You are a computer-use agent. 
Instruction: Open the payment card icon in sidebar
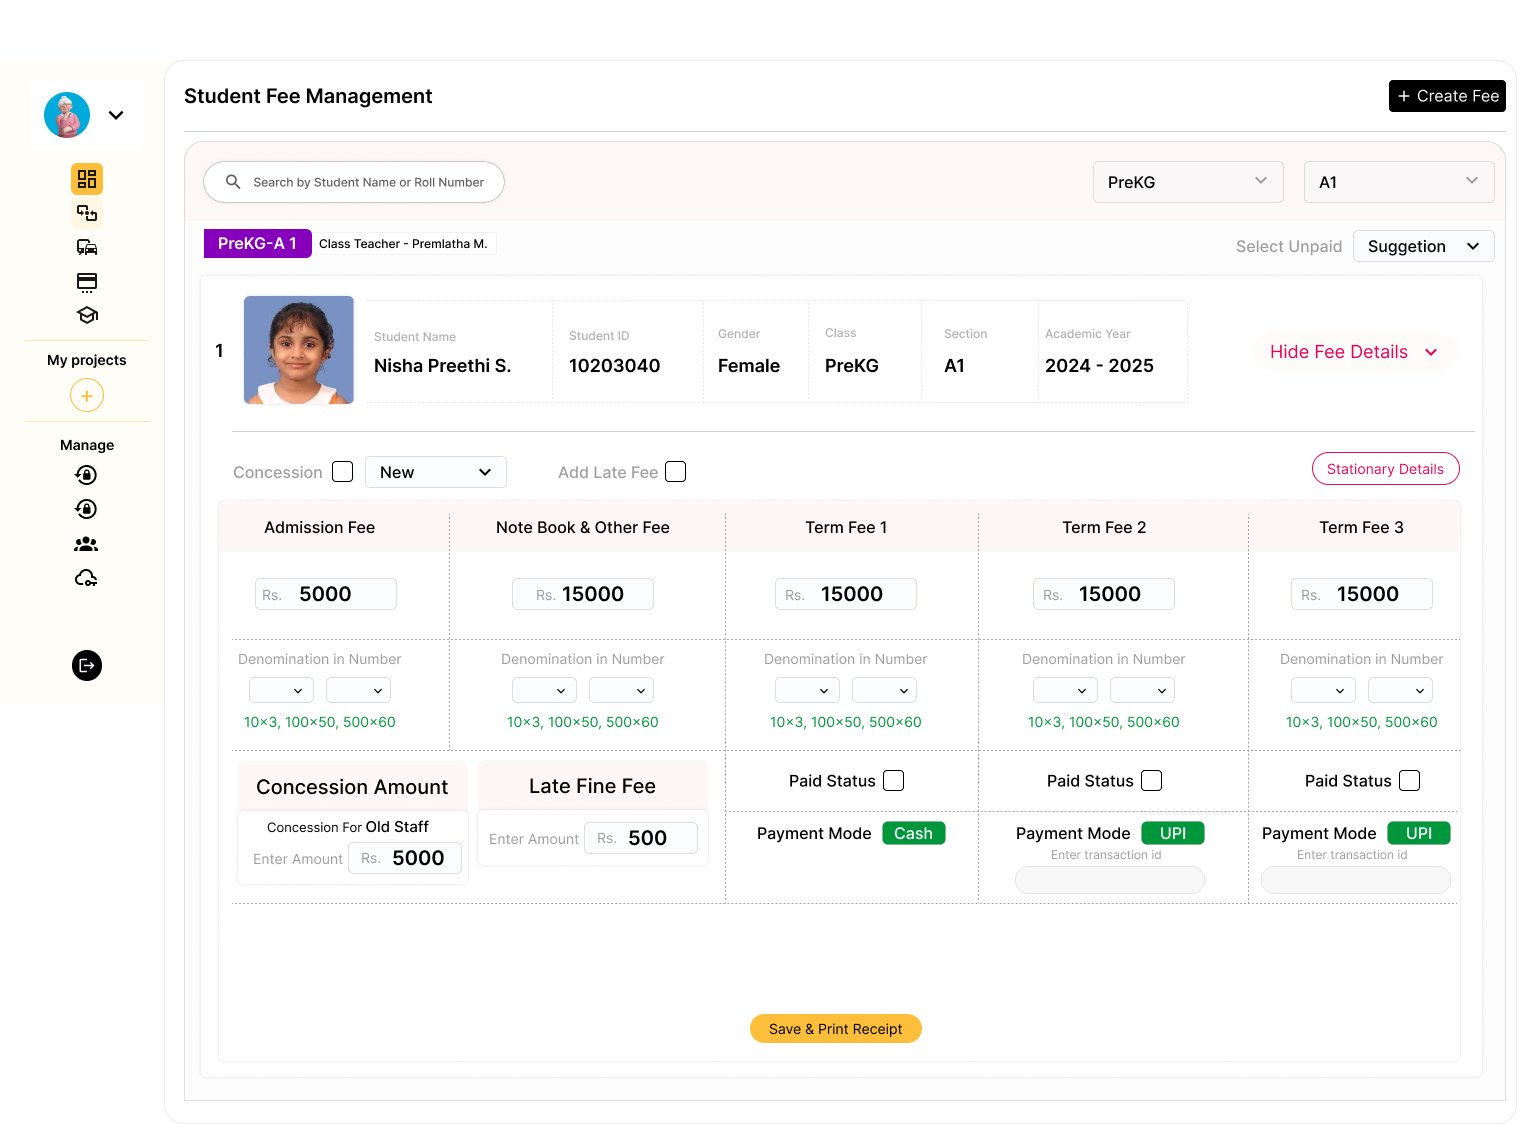(x=87, y=281)
